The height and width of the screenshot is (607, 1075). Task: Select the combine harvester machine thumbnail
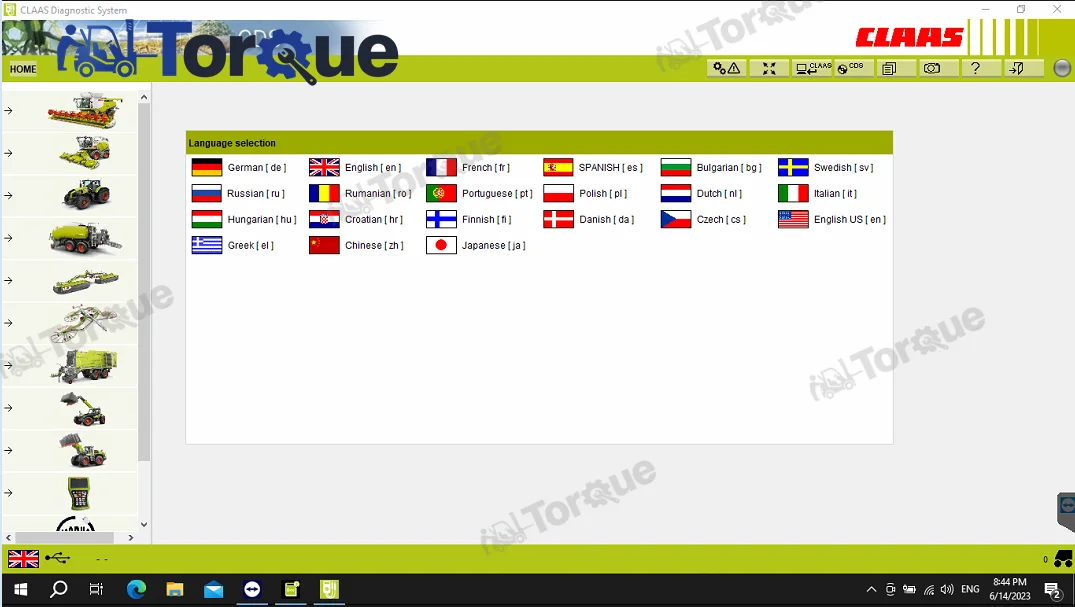coord(85,110)
